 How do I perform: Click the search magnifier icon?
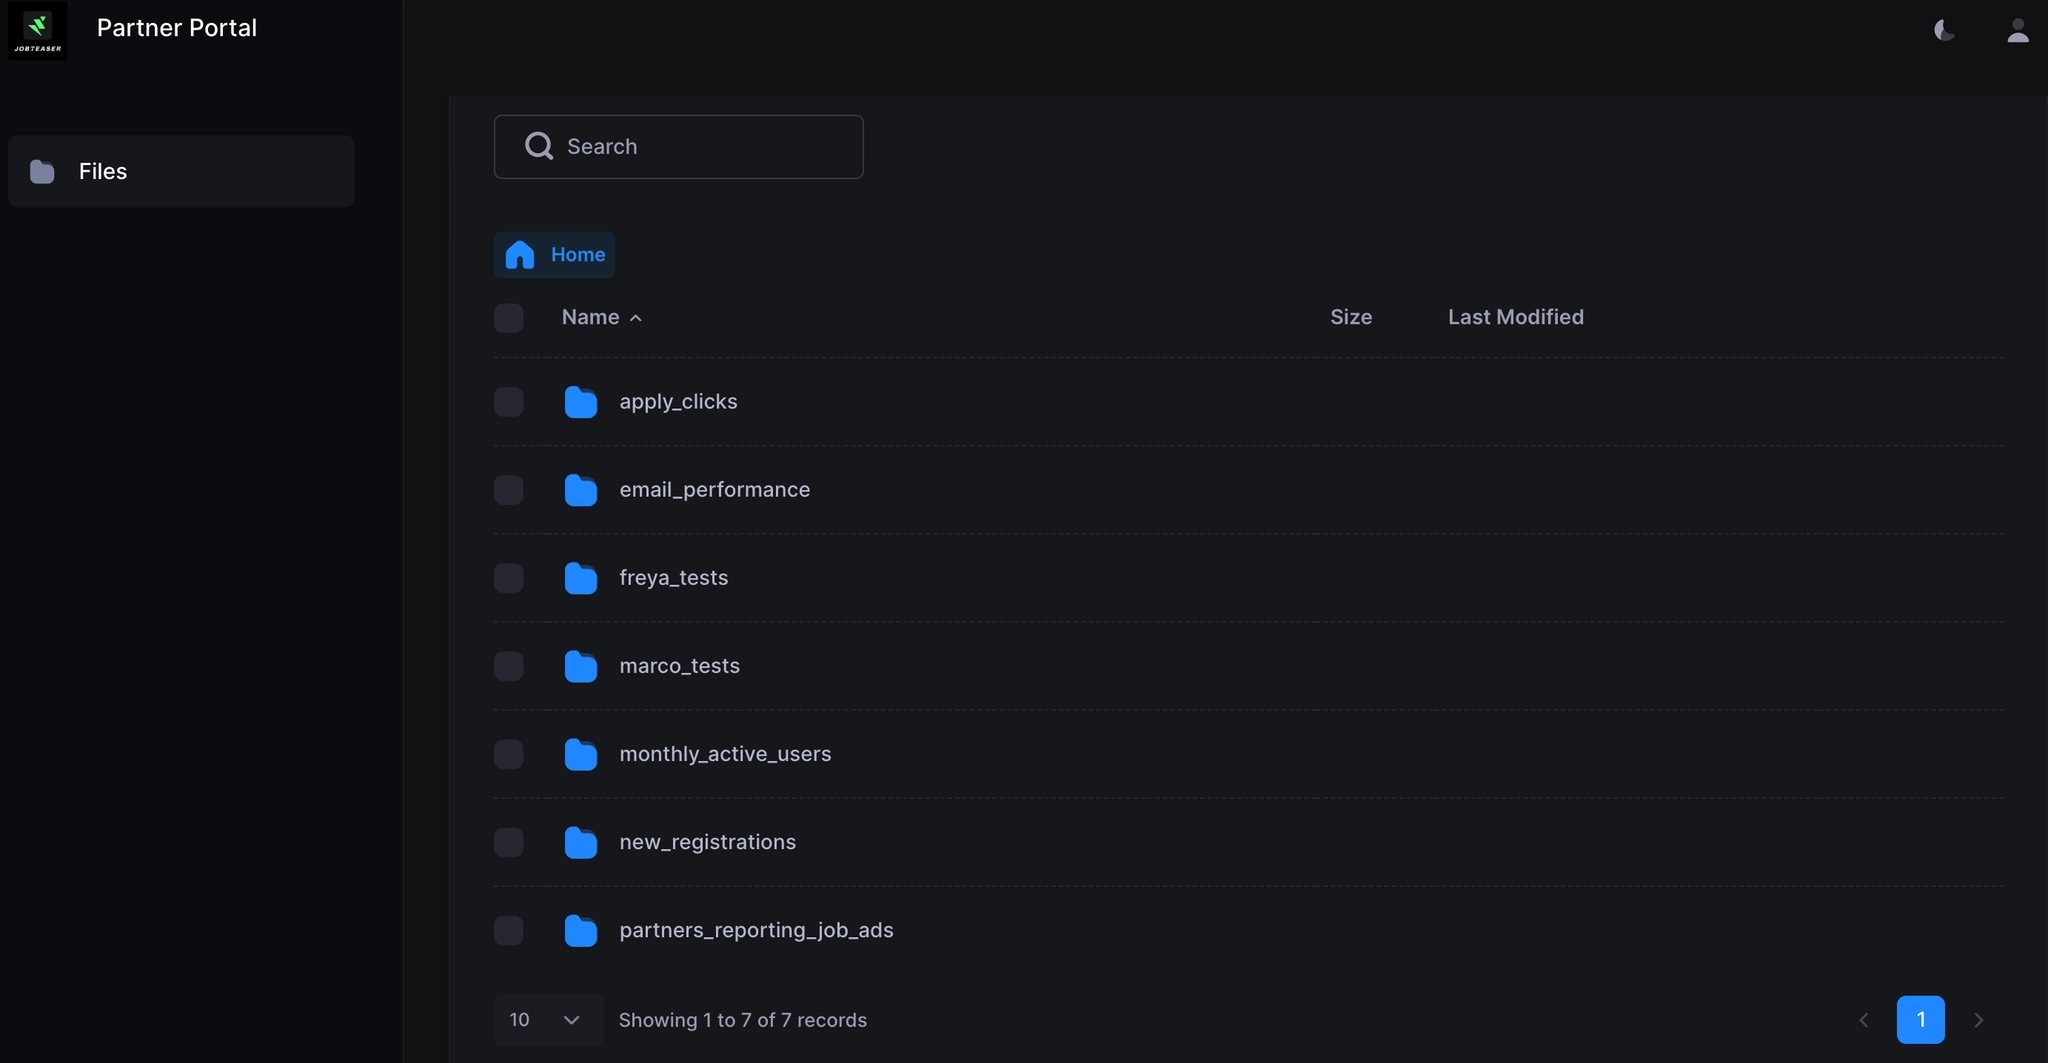(x=539, y=146)
